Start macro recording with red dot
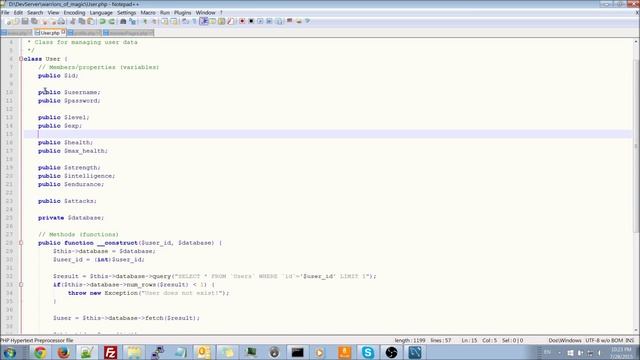Image resolution: width=640 pixels, height=360 pixels. pos(242,21)
